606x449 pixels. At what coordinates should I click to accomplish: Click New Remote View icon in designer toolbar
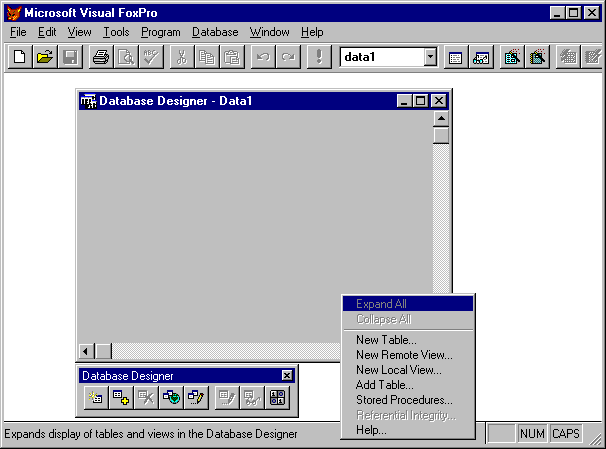[x=171, y=397]
